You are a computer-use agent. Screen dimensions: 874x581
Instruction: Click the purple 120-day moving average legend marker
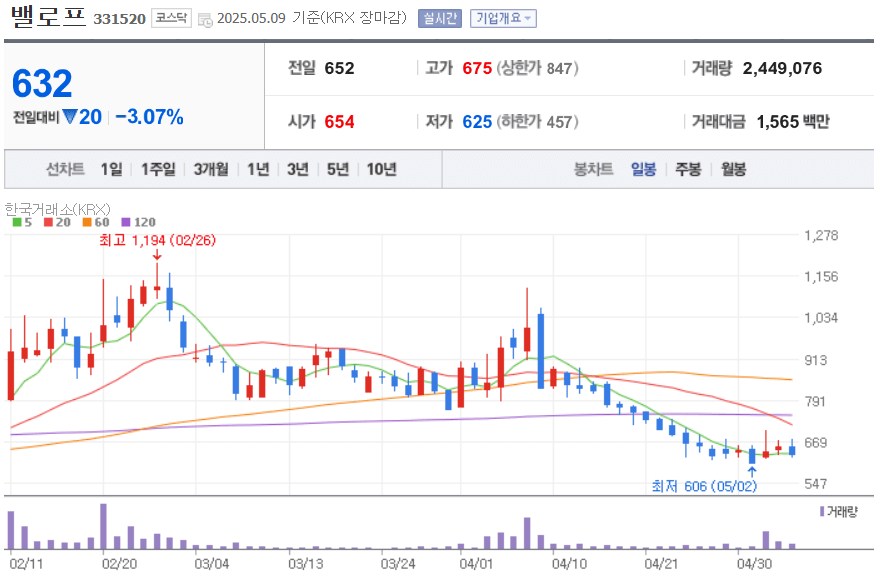[x=126, y=221]
